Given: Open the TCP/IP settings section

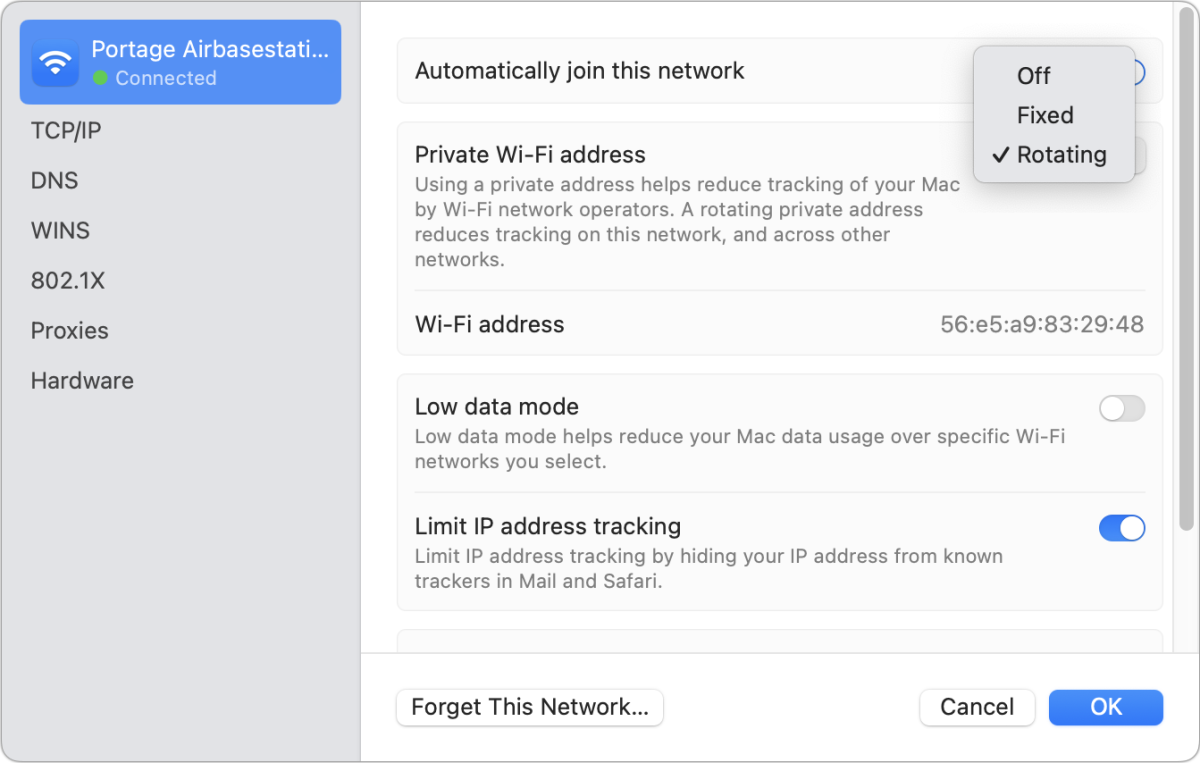Looking at the screenshot, I should click(66, 130).
